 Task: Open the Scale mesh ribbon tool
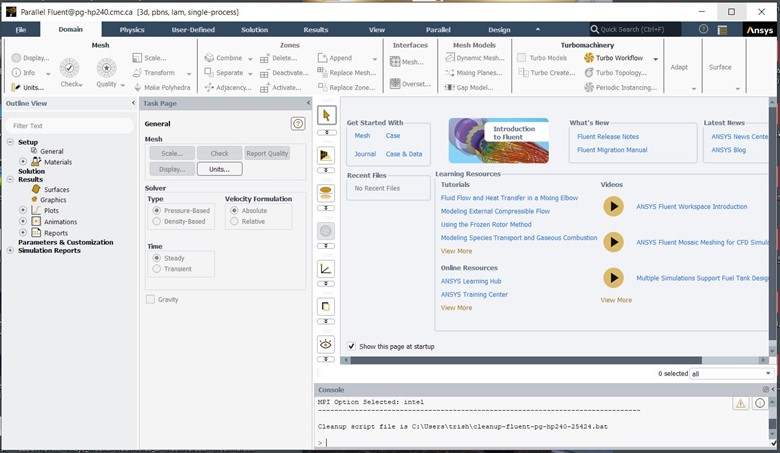coord(149,58)
